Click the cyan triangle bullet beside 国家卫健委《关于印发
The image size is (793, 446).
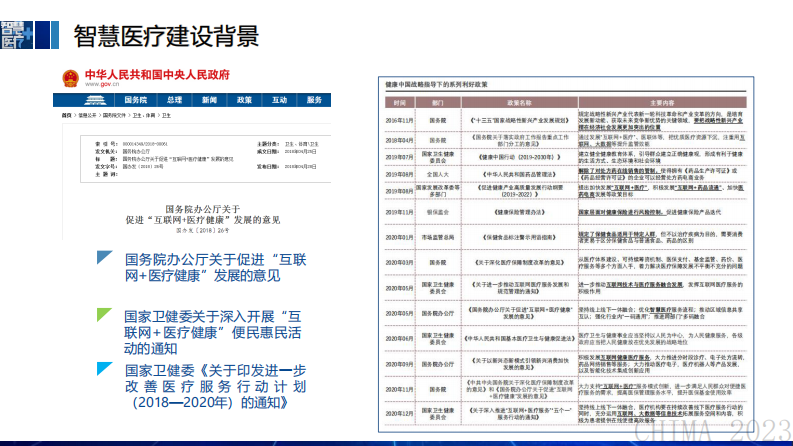[x=104, y=369]
